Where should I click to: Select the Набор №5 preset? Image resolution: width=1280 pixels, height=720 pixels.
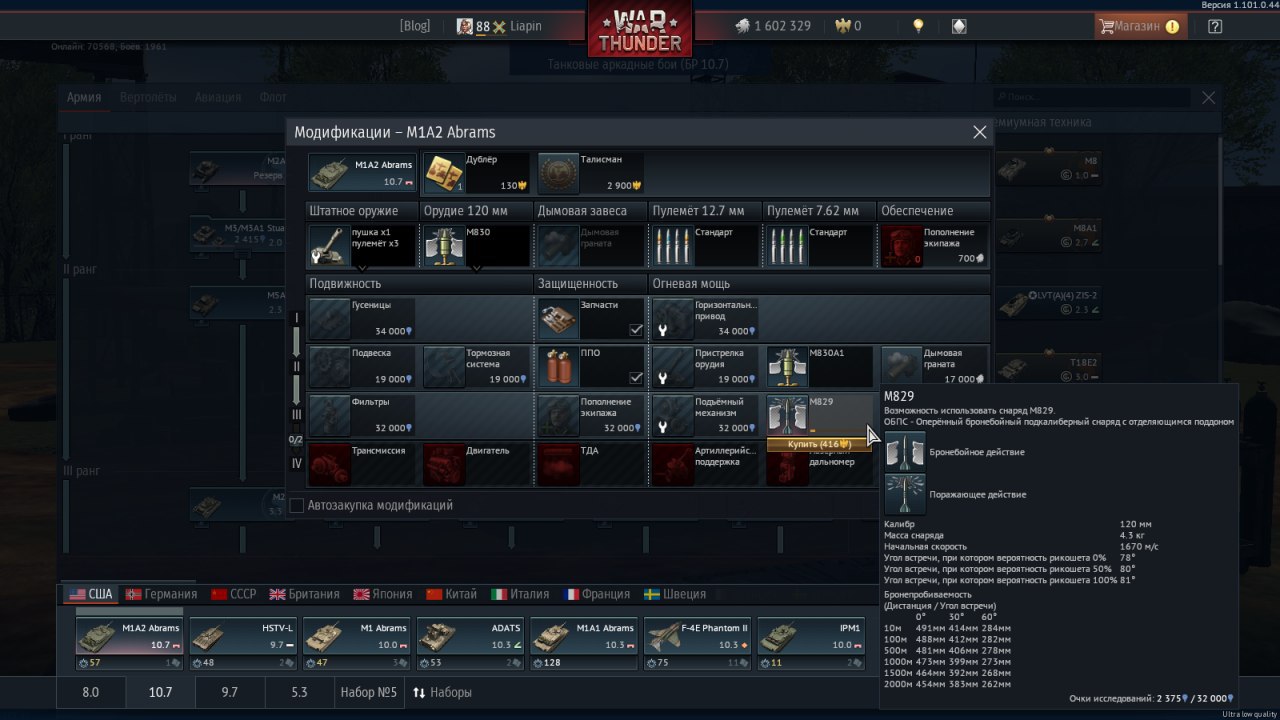point(369,692)
